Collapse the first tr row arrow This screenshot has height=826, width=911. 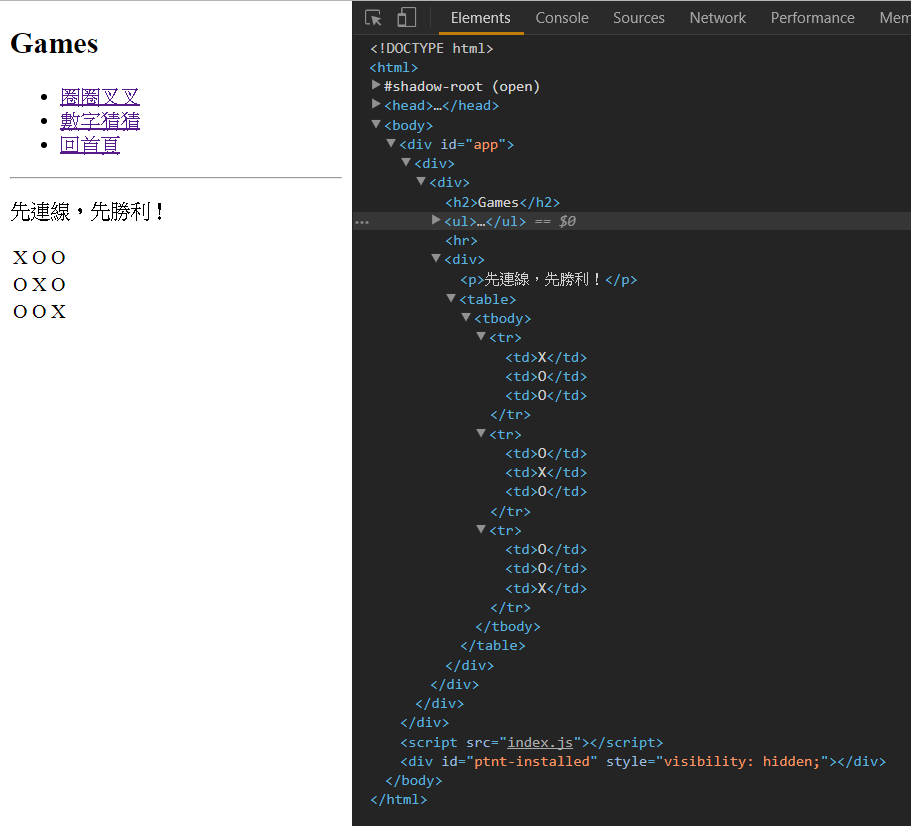pyautogui.click(x=481, y=336)
